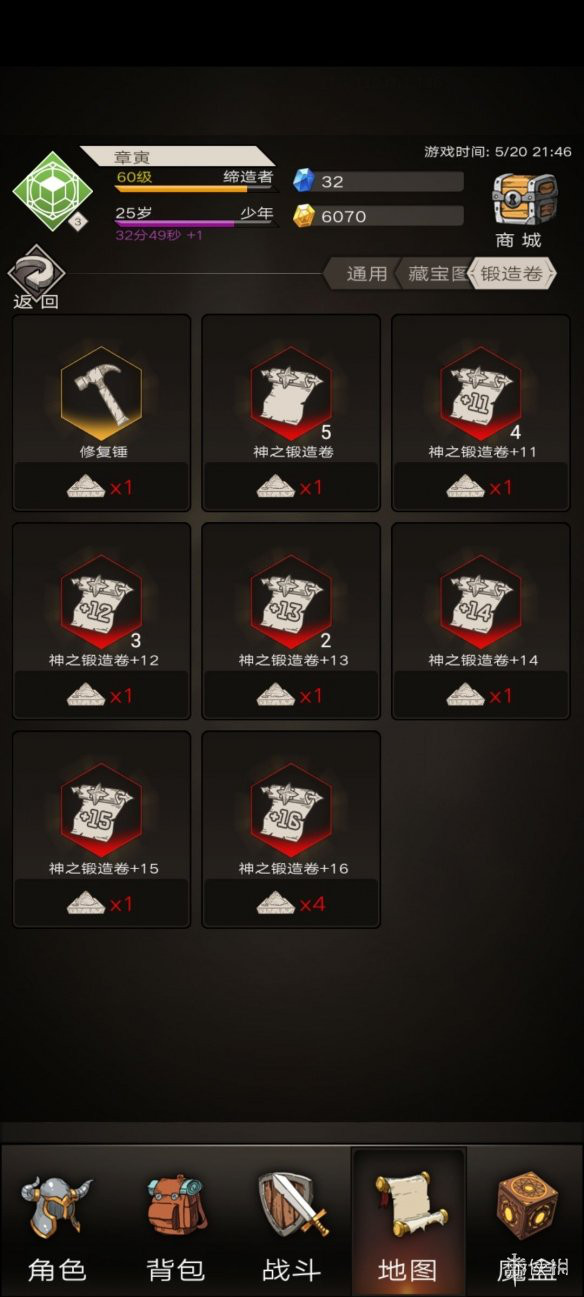Switch to the 通用 tab
The height and width of the screenshot is (1297, 584).
coord(364,273)
